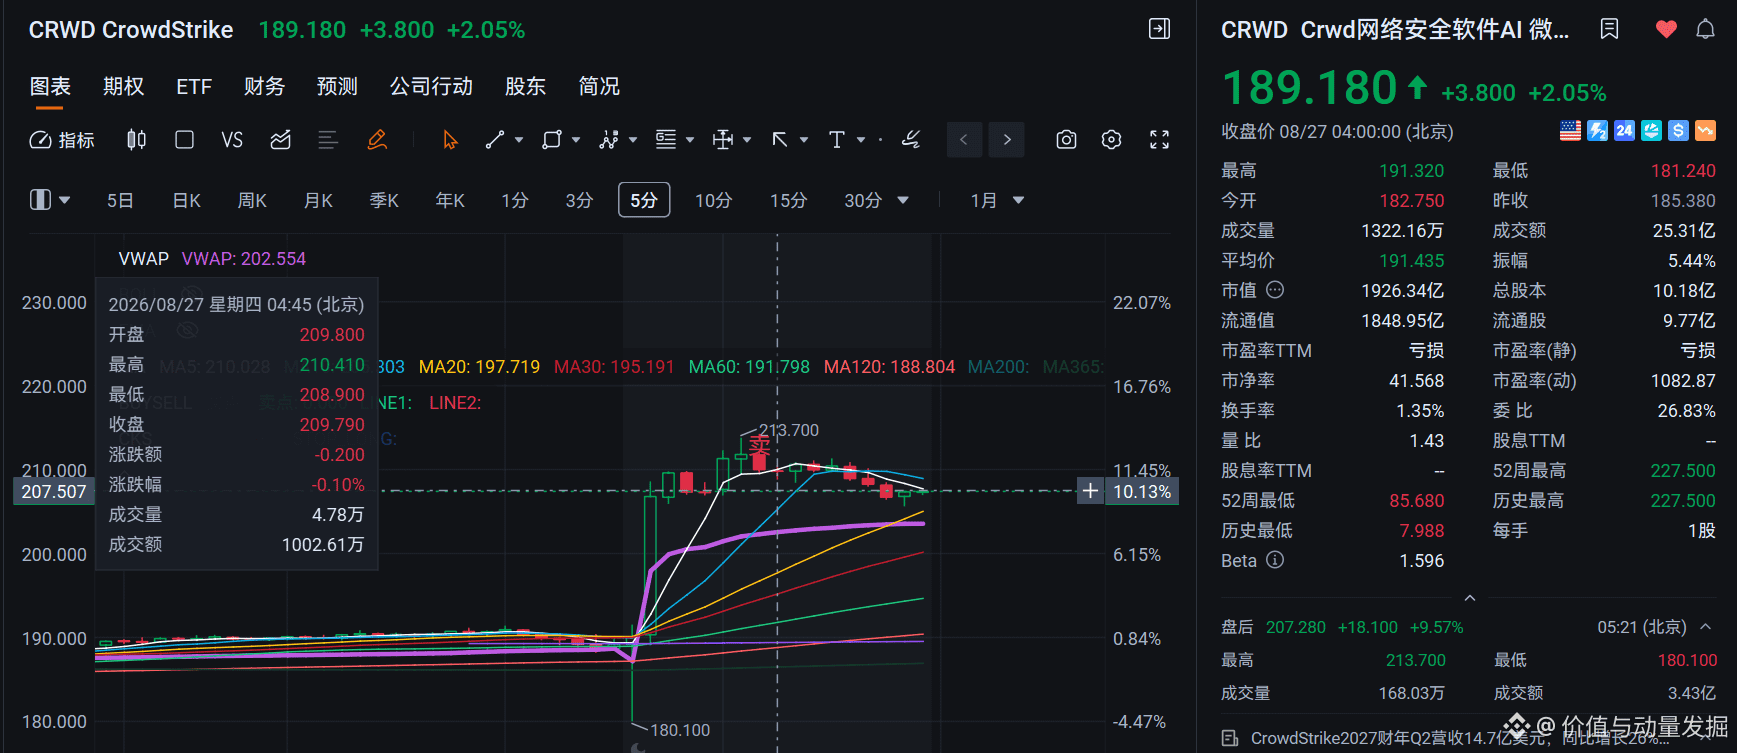The width and height of the screenshot is (1737, 753).
Task: Click the blue 24 badge
Action: [x=1624, y=131]
